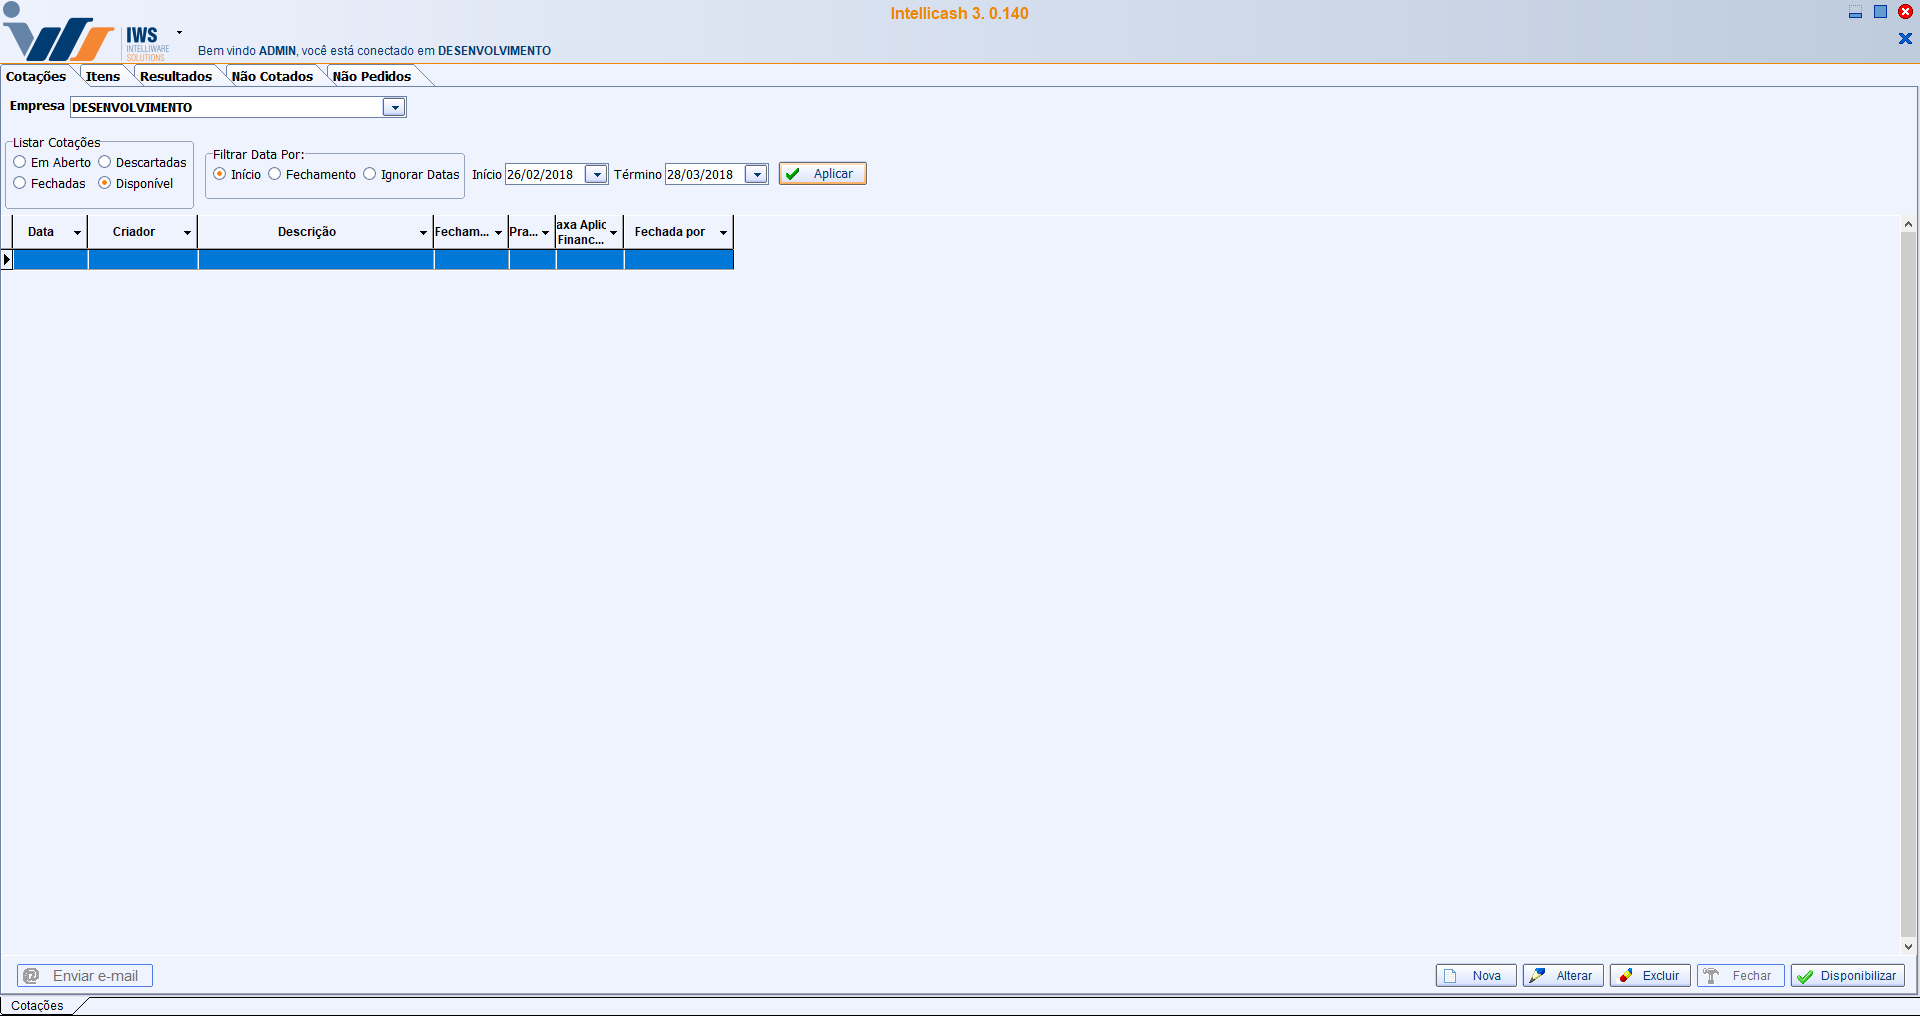
Task: Click the vertical scrollbar down arrow
Action: (x=1908, y=946)
